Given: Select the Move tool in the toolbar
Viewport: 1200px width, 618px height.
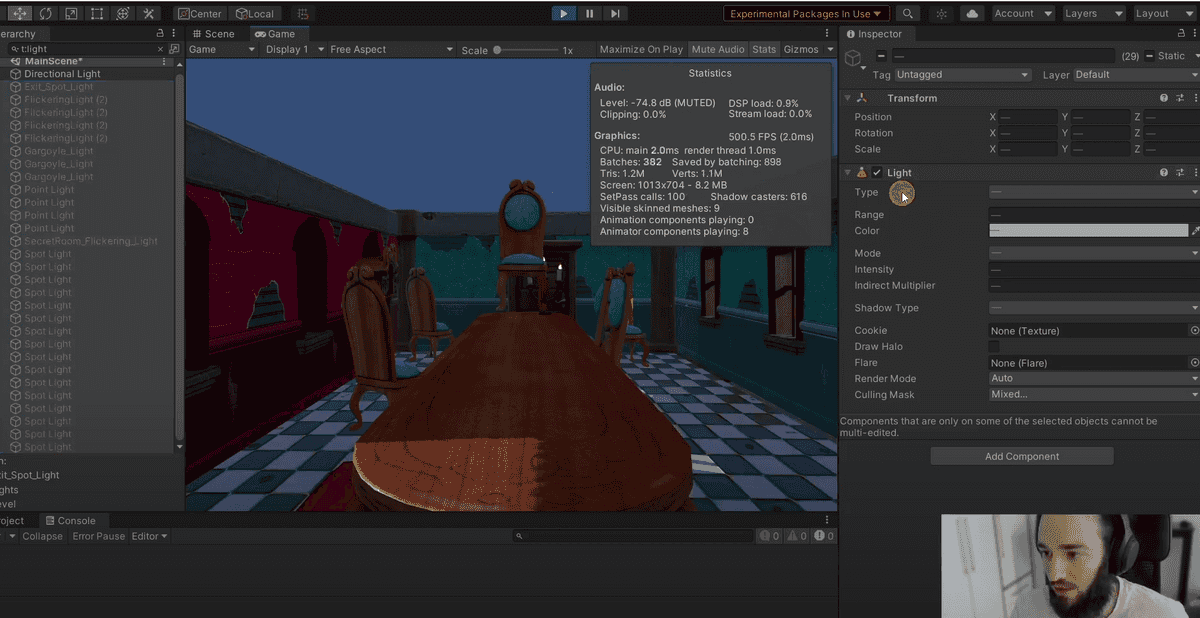Looking at the screenshot, I should tap(20, 14).
